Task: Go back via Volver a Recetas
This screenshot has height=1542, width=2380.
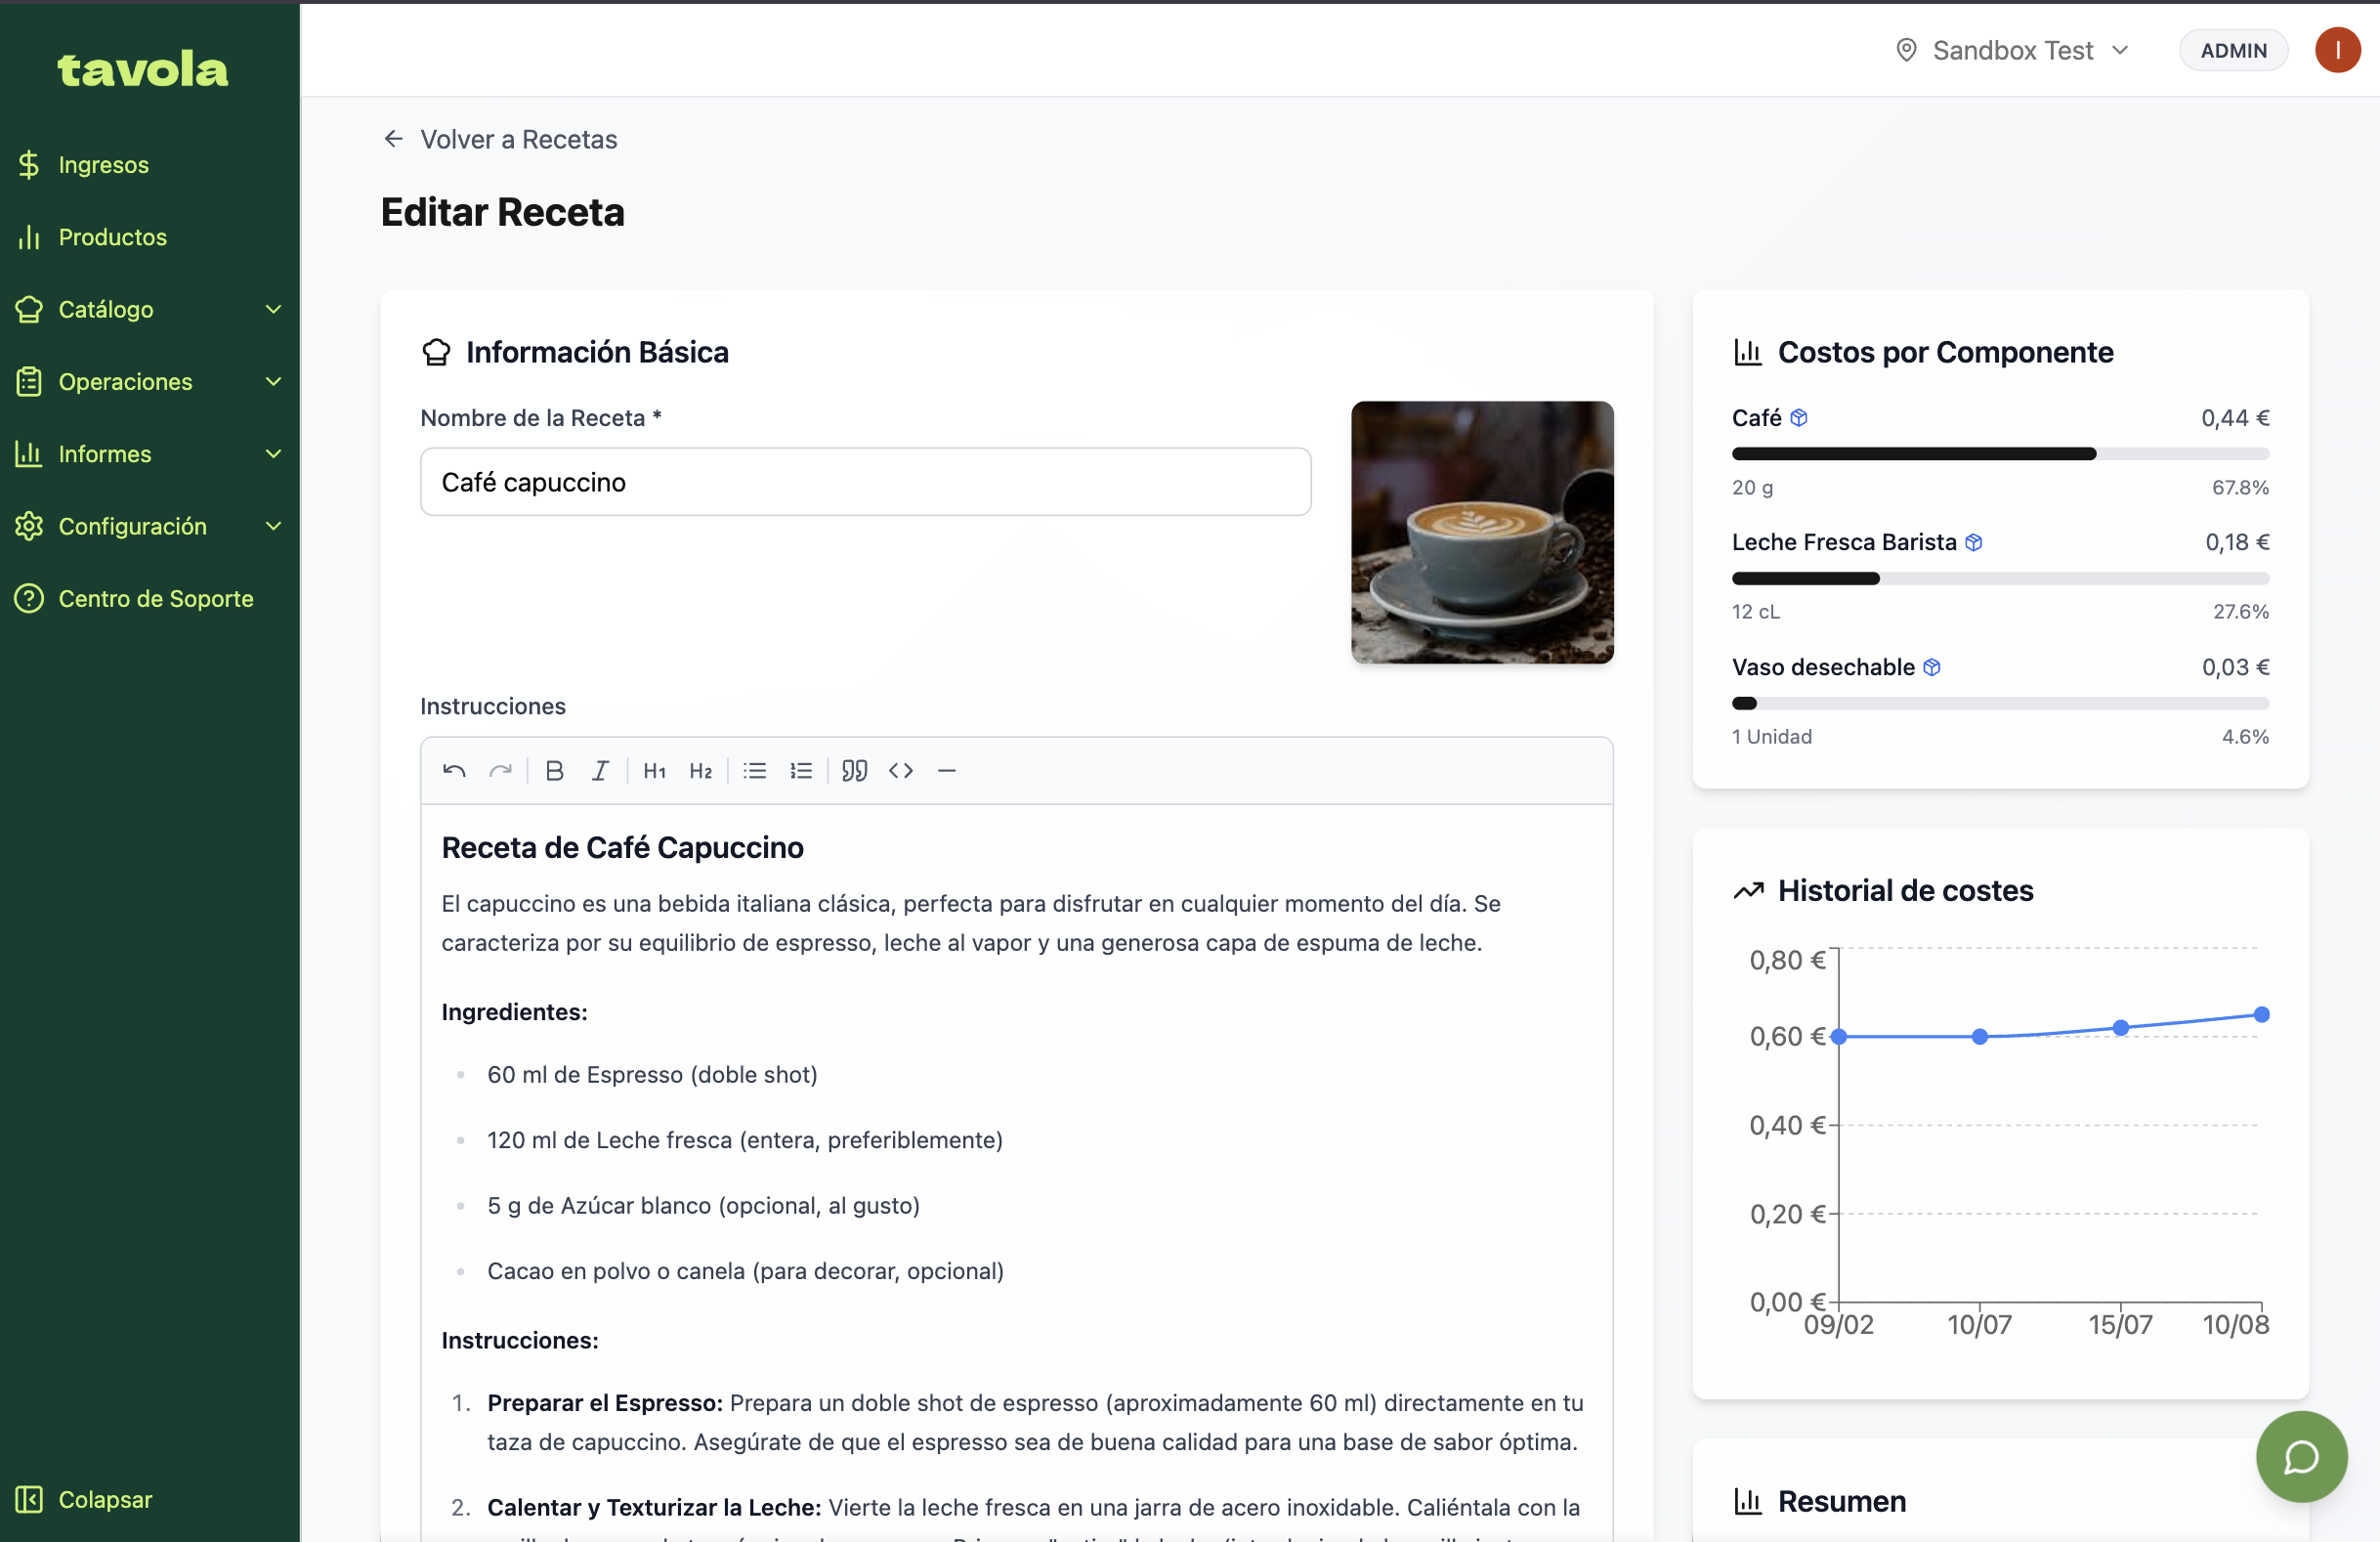Action: [500, 139]
